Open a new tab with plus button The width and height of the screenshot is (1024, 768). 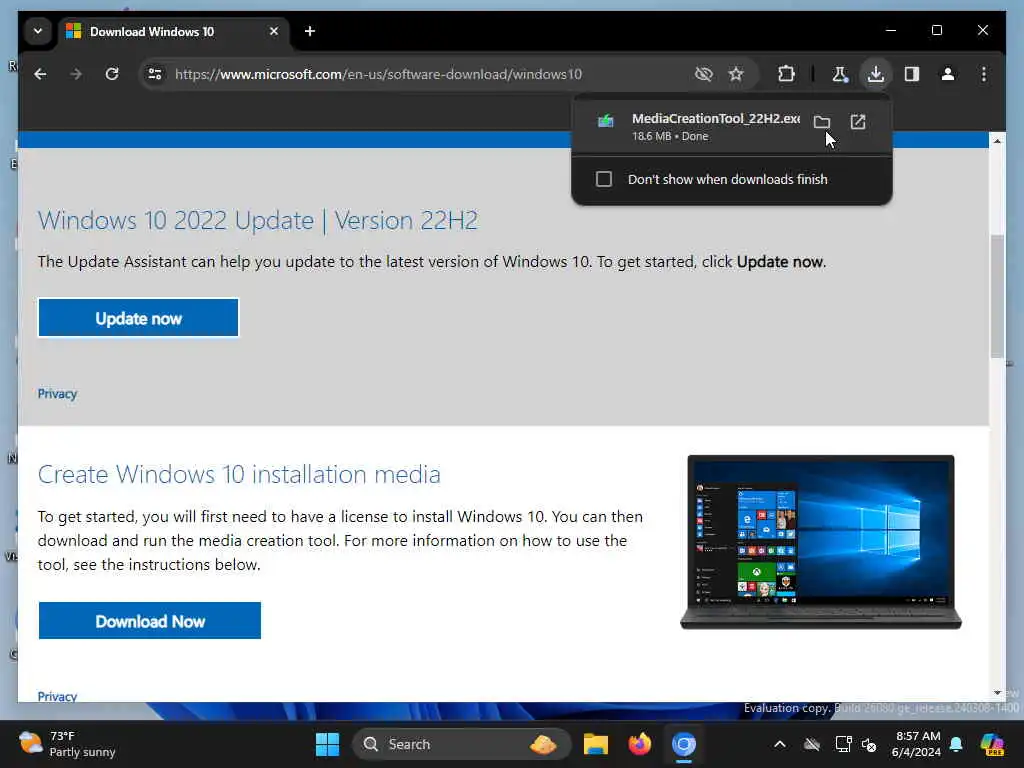[310, 31]
